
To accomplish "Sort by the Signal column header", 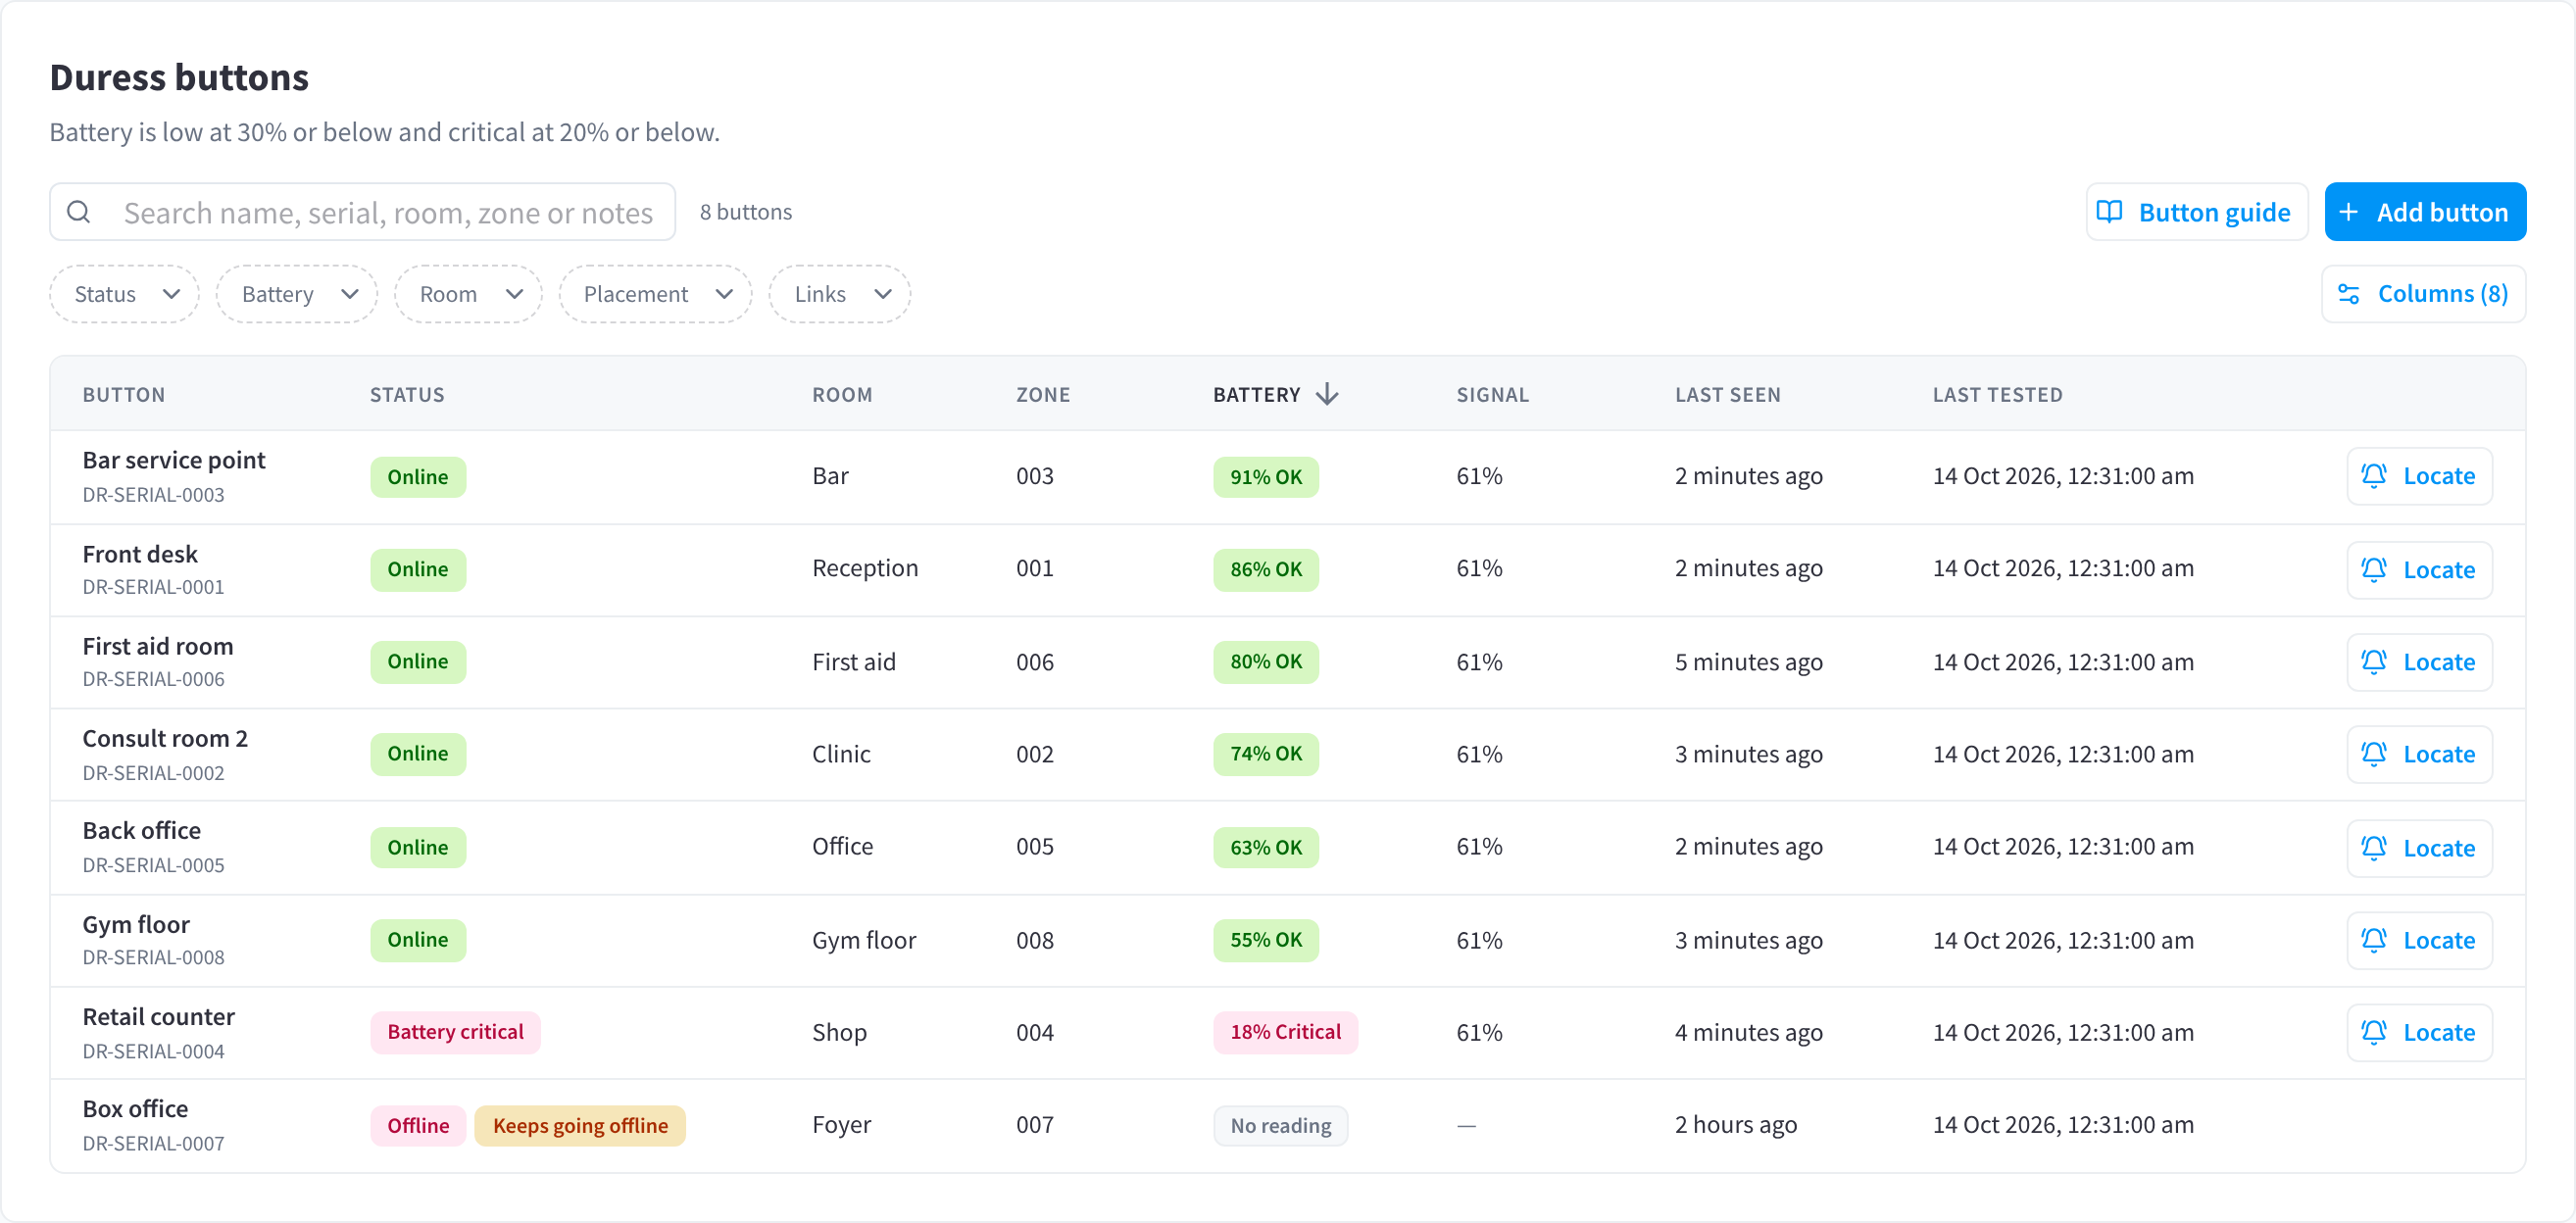I will pos(1493,395).
